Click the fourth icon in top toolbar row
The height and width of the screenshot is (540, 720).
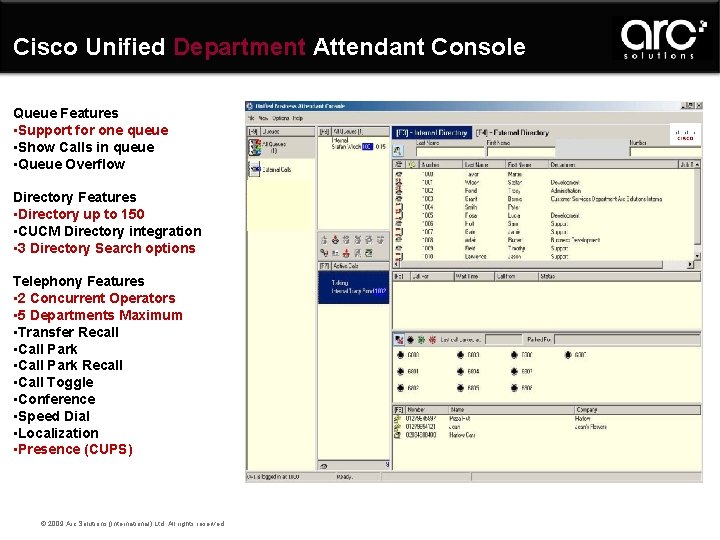pyautogui.click(x=357, y=240)
